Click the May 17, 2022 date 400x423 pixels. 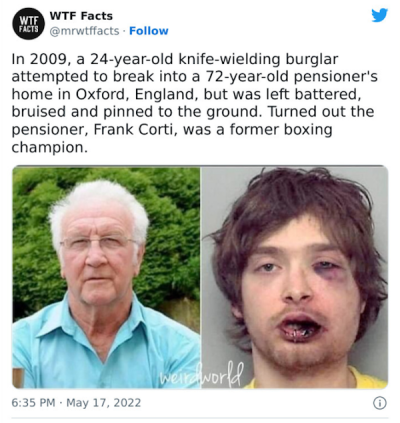tap(104, 403)
